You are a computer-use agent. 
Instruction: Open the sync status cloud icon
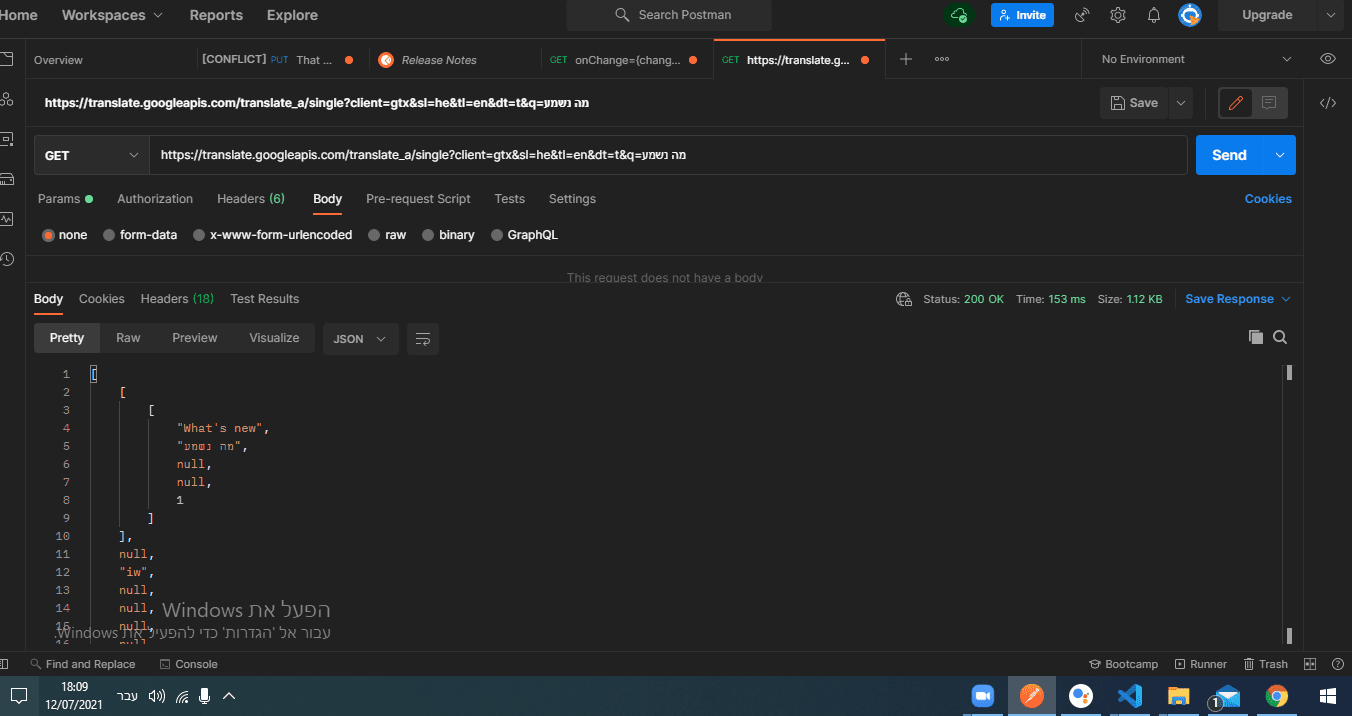(x=958, y=15)
